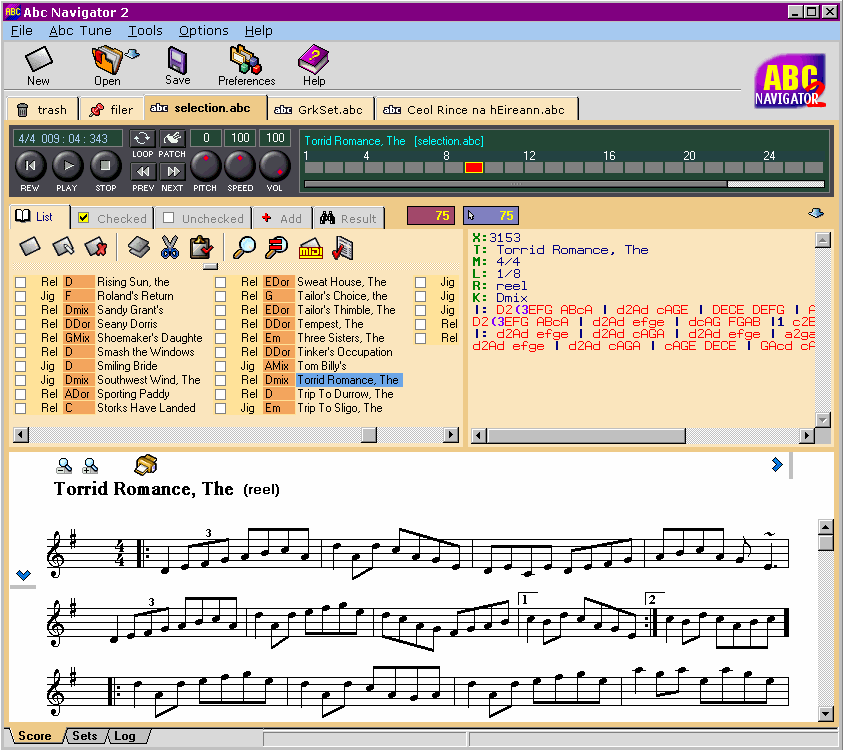The image size is (843, 750).
Task: Tick the checkbox for Sweat House, The
Action: (x=221, y=283)
